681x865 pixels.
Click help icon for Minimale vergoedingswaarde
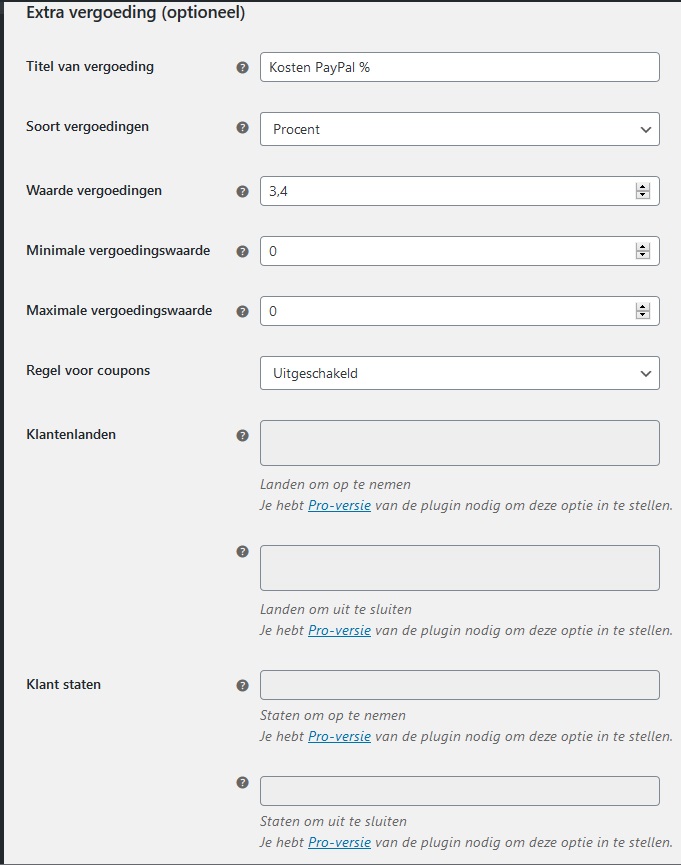(x=242, y=252)
